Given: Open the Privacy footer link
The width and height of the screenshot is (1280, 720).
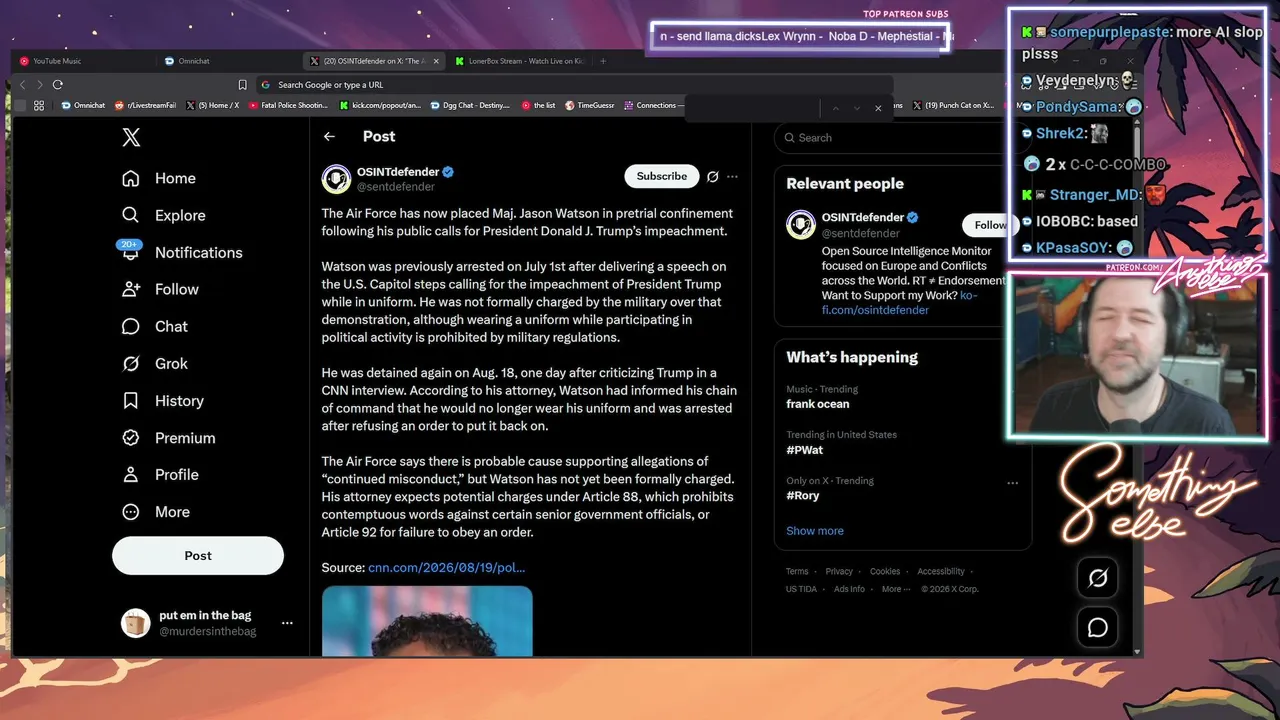Looking at the screenshot, I should point(839,571).
